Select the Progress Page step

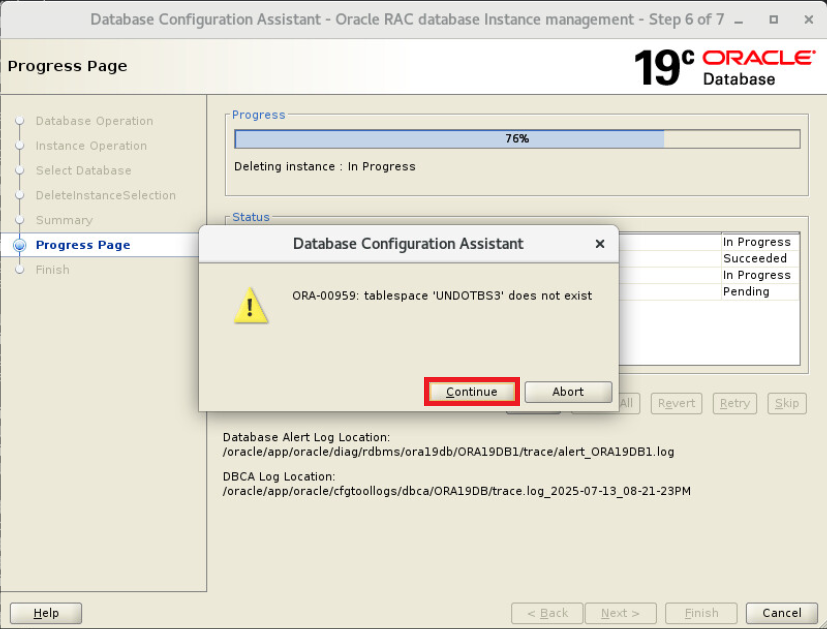pyautogui.click(x=83, y=245)
